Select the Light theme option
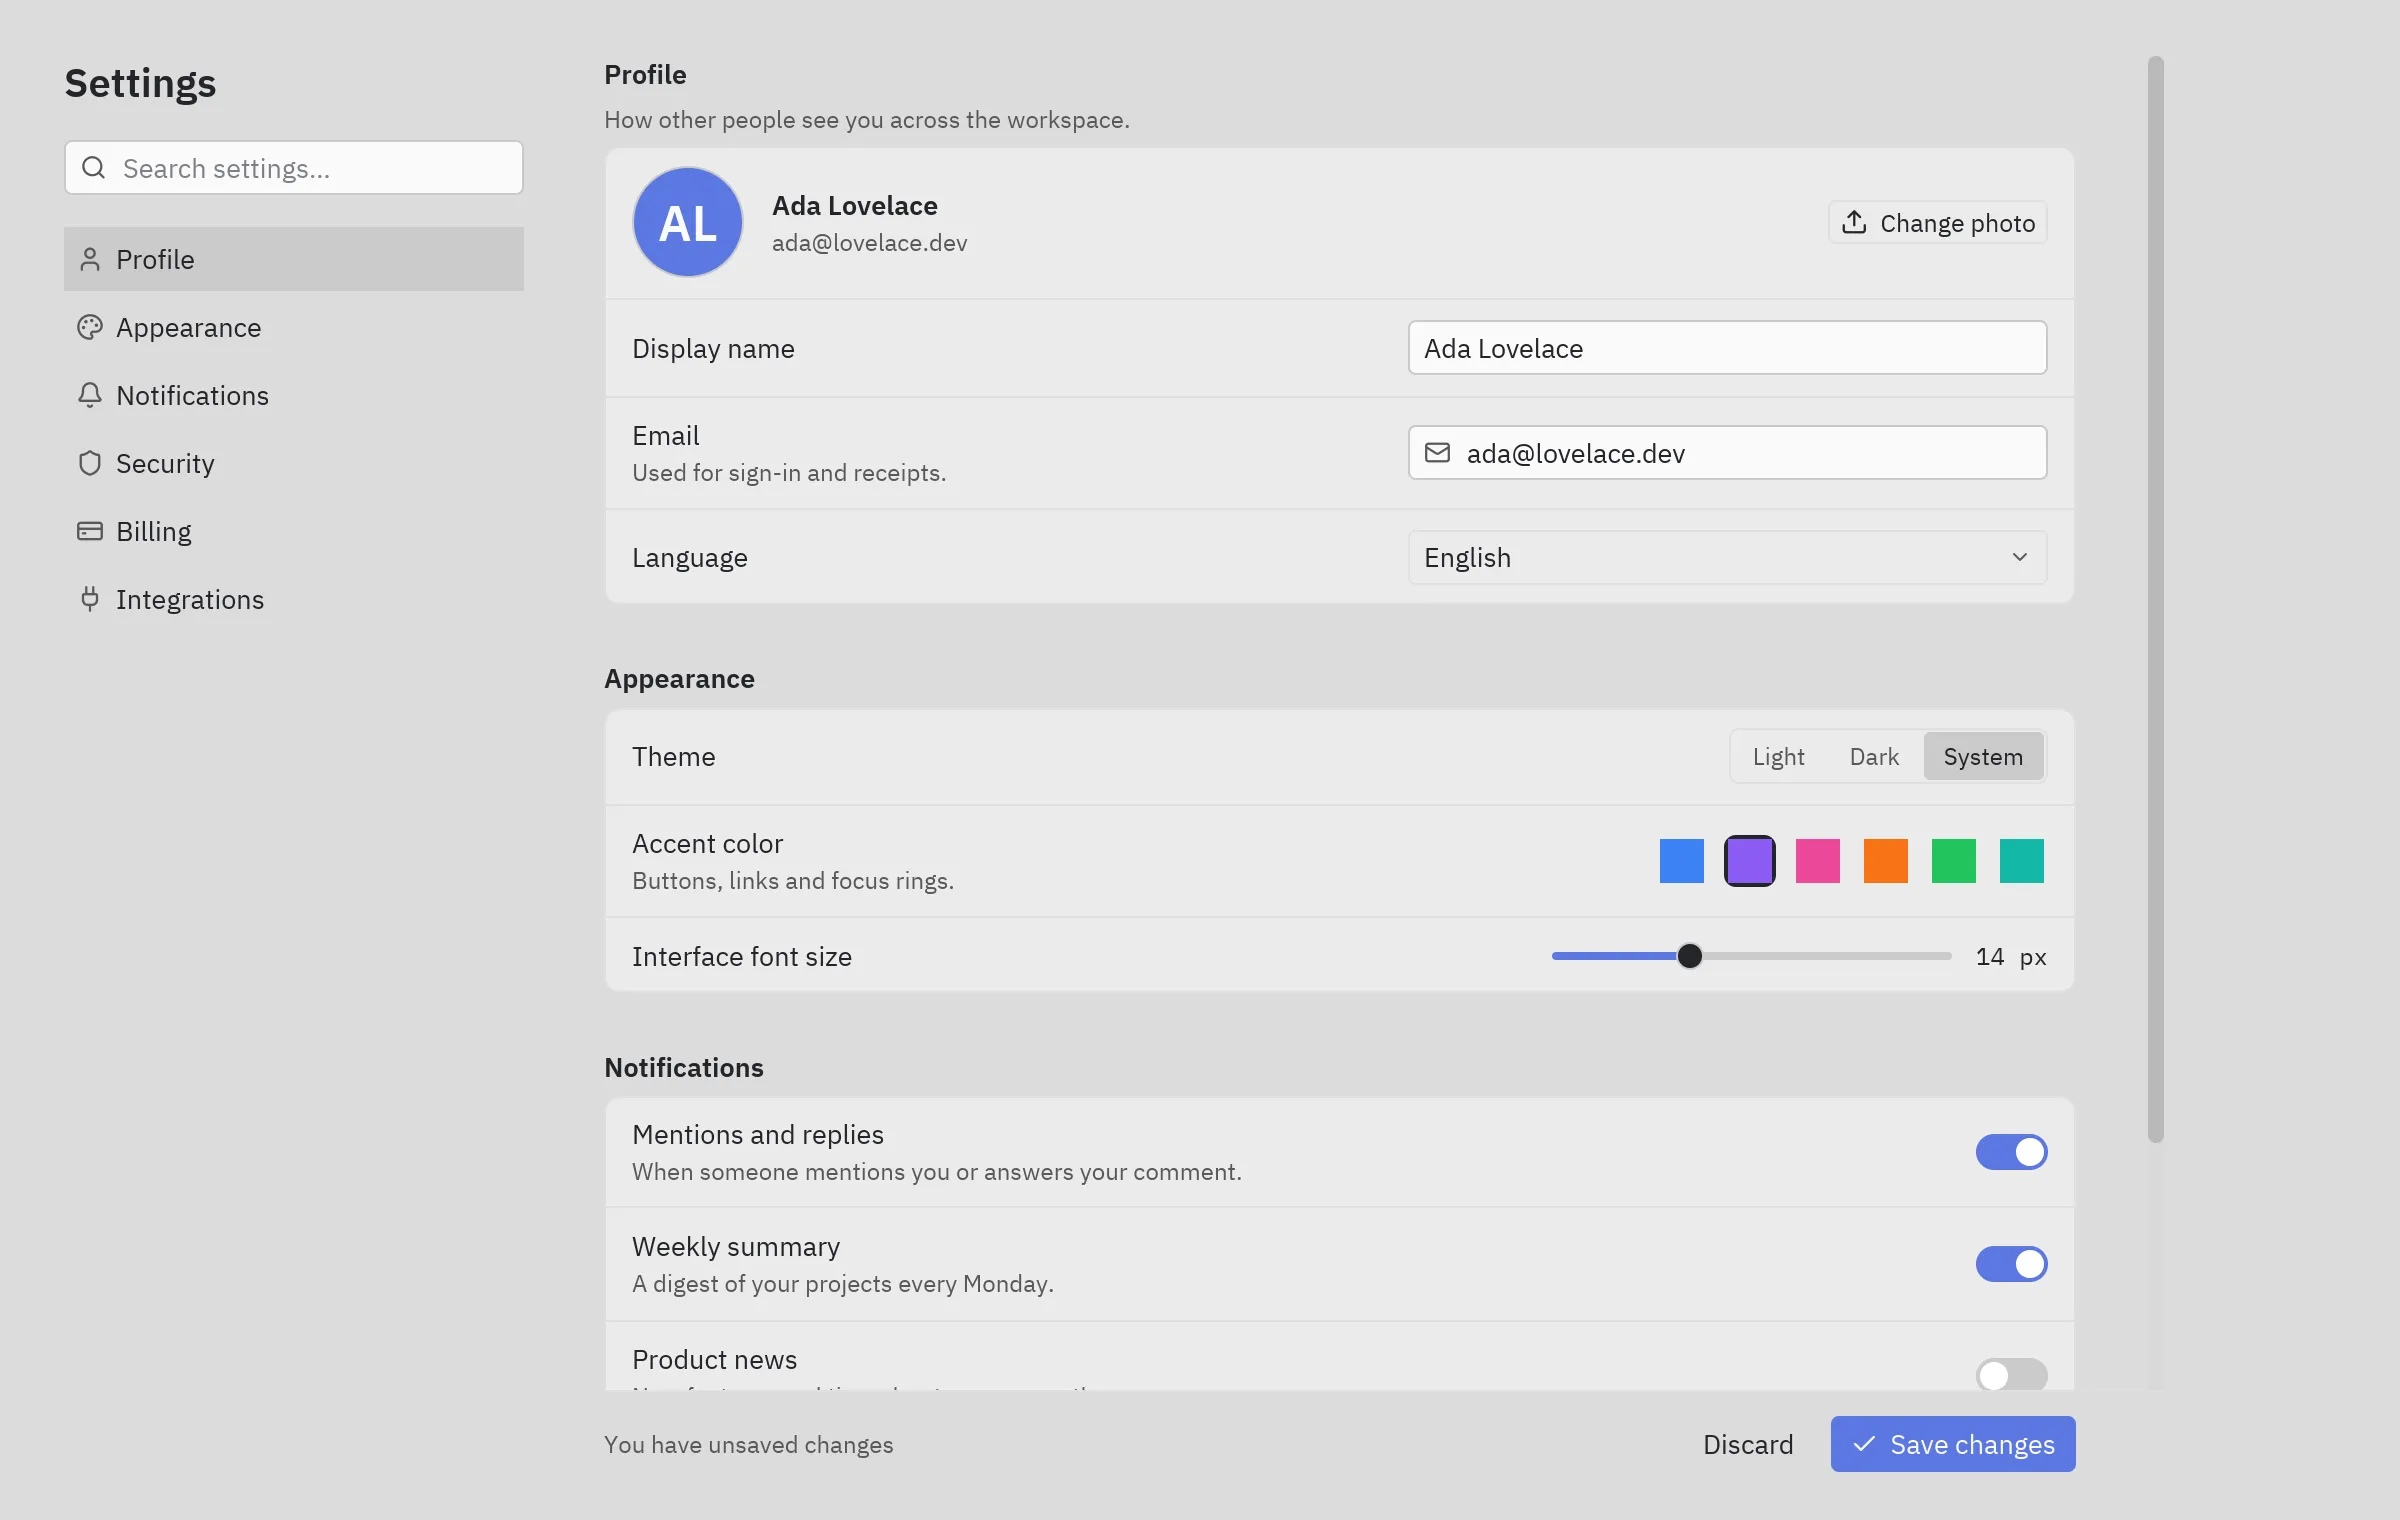 click(1778, 757)
